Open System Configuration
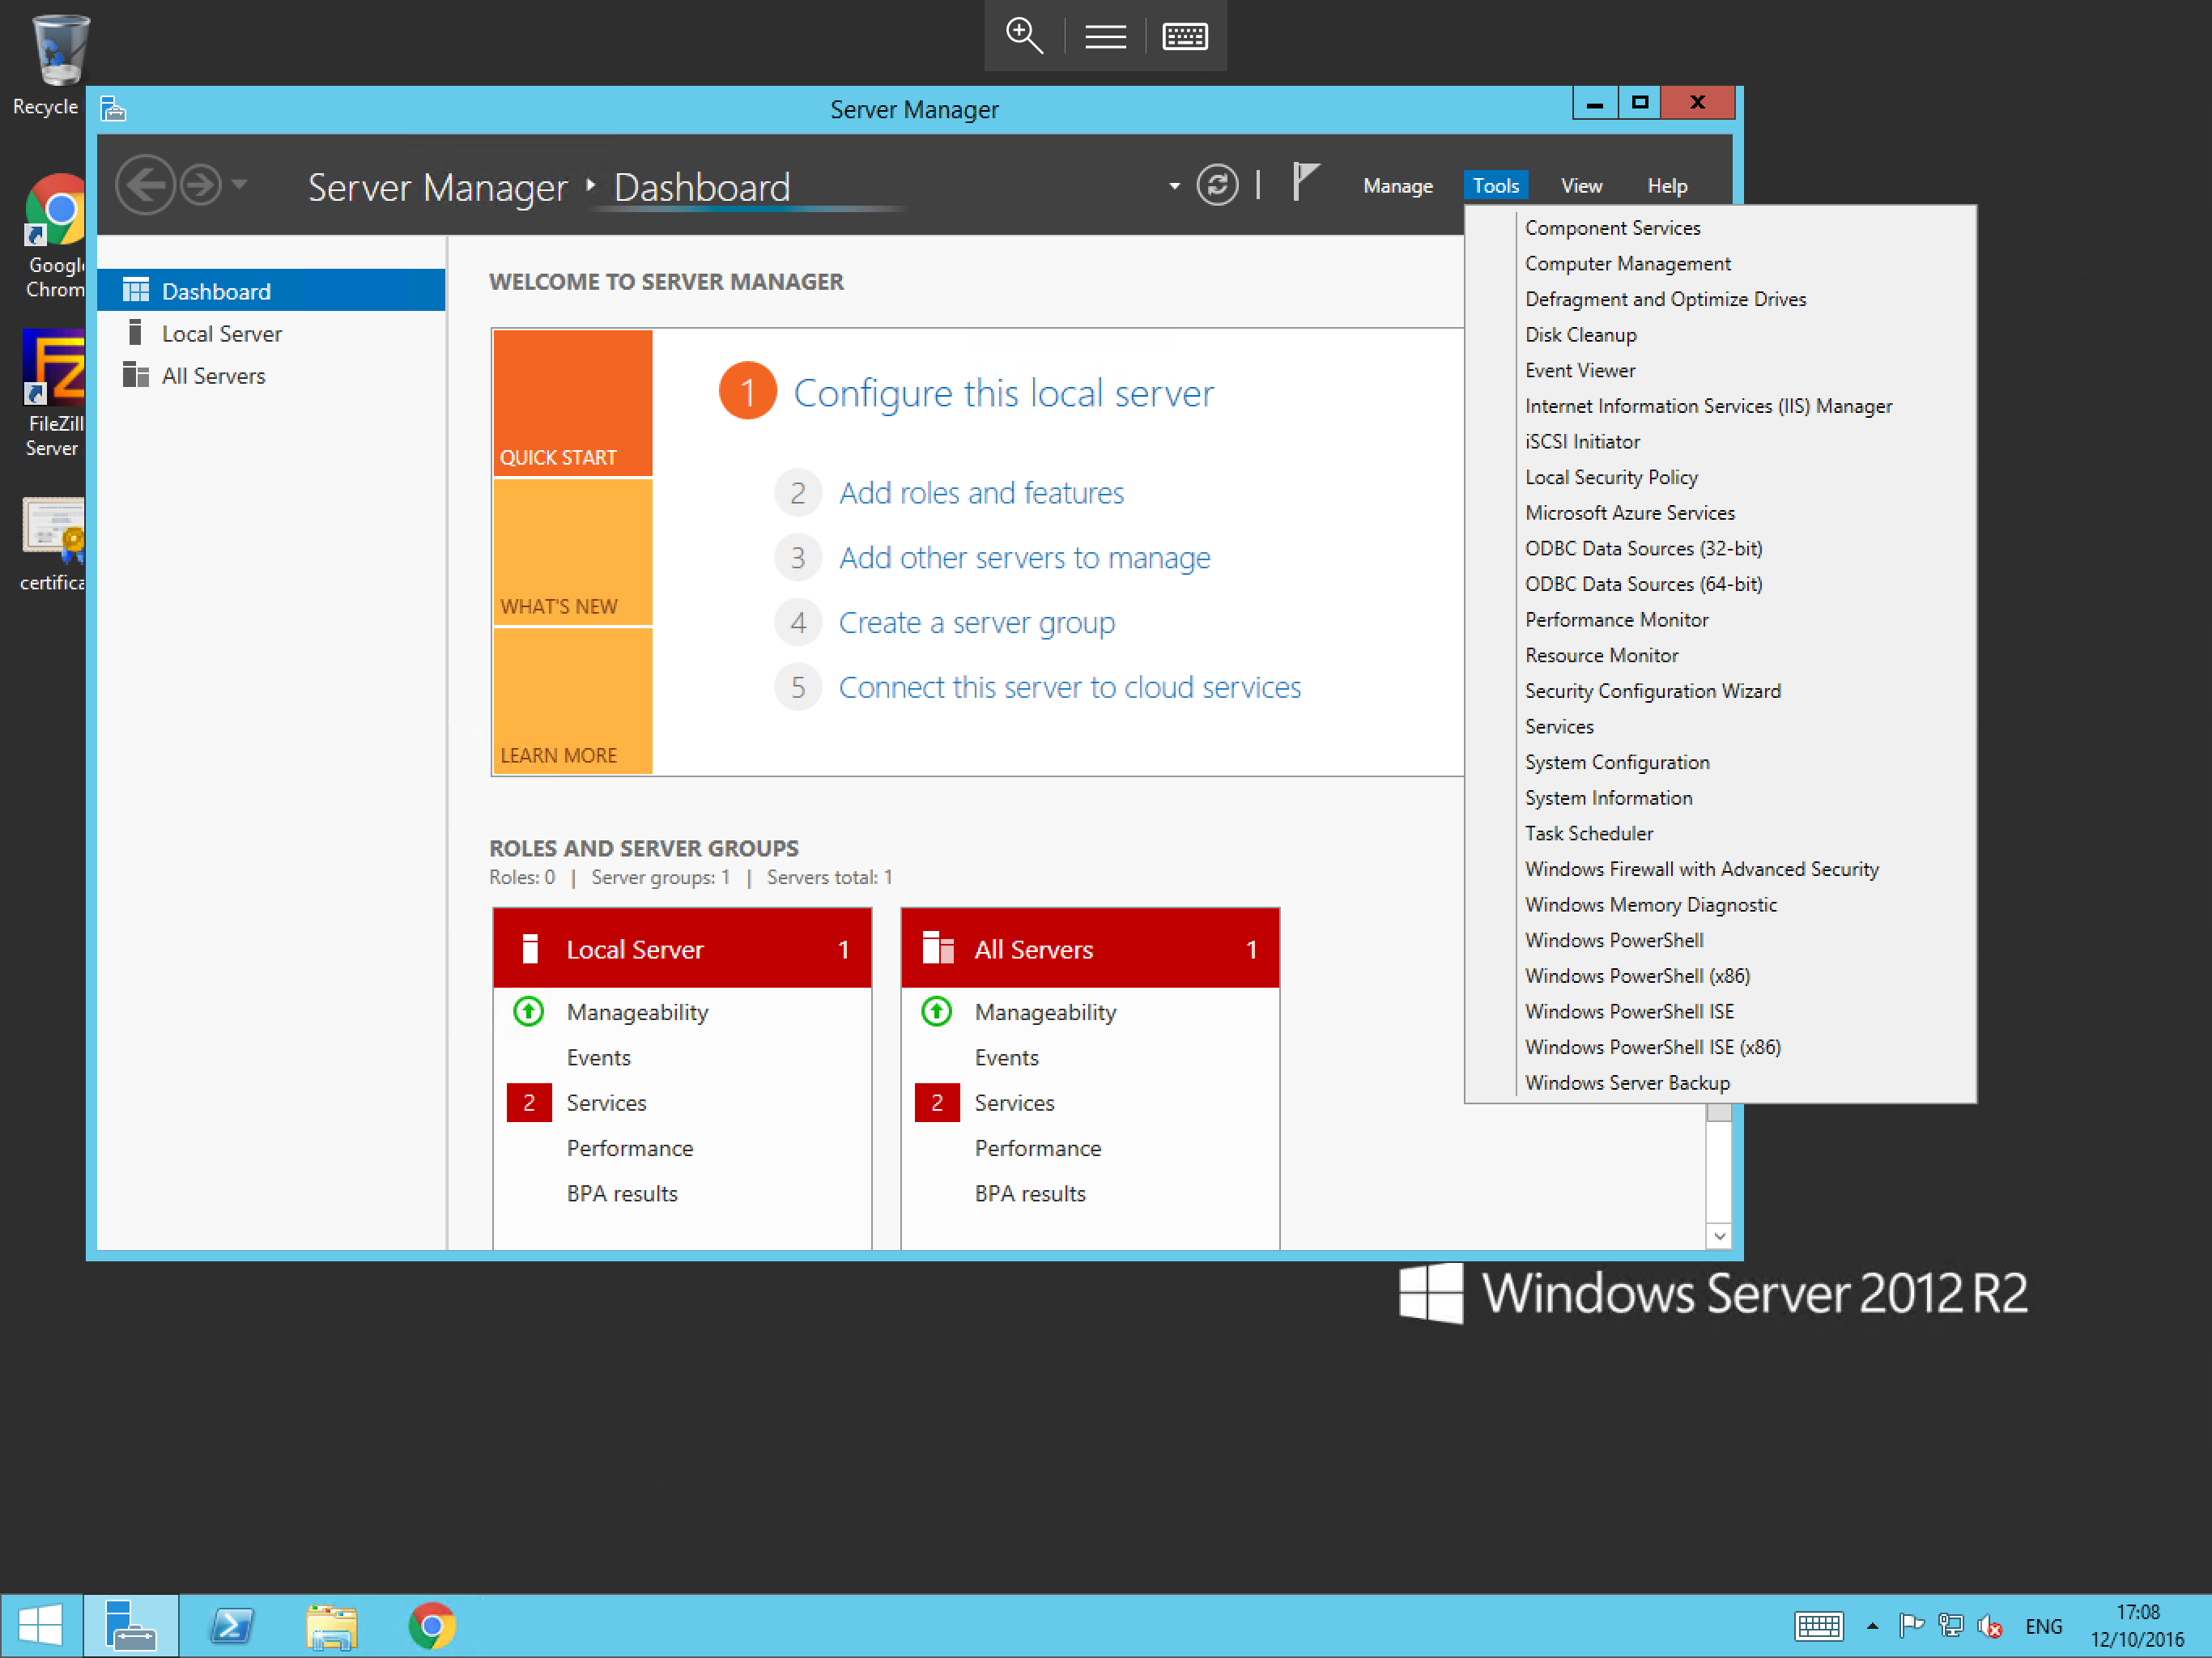Screen dimensions: 2212x1658 tap(1720, 763)
